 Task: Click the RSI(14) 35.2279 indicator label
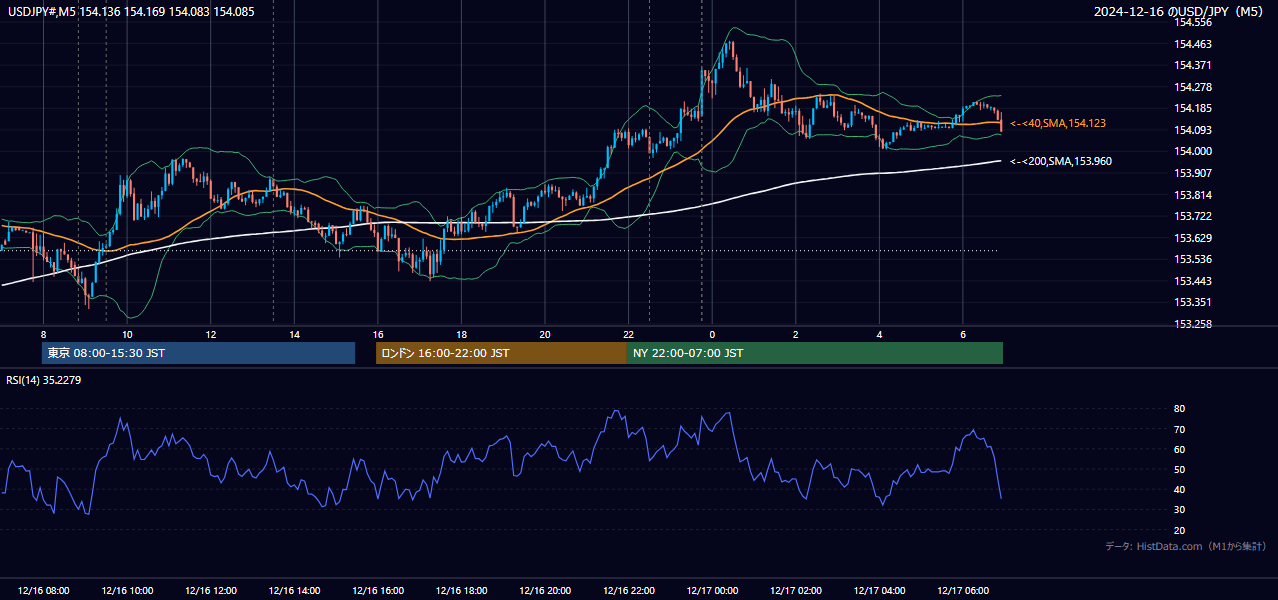[44, 380]
